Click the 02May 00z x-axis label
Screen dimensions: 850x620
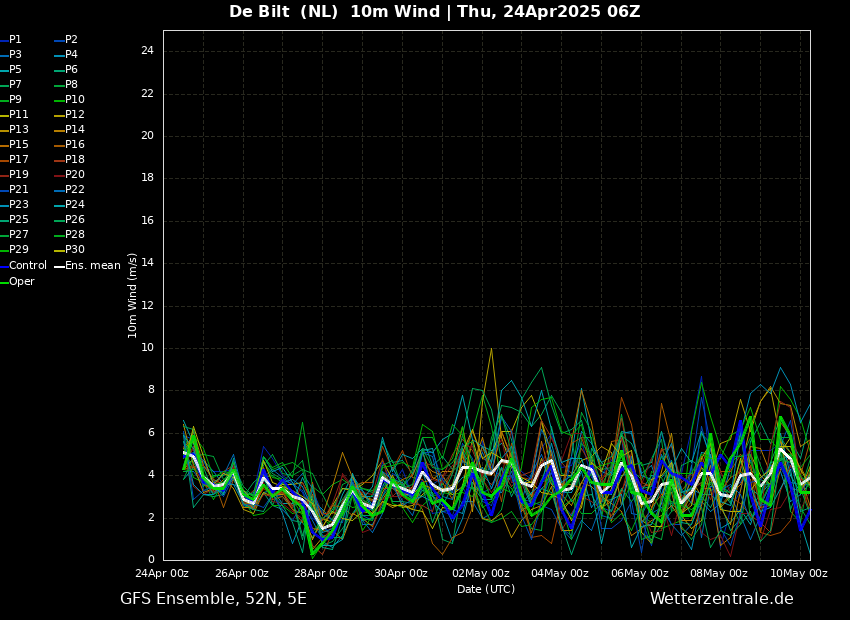(x=480, y=574)
